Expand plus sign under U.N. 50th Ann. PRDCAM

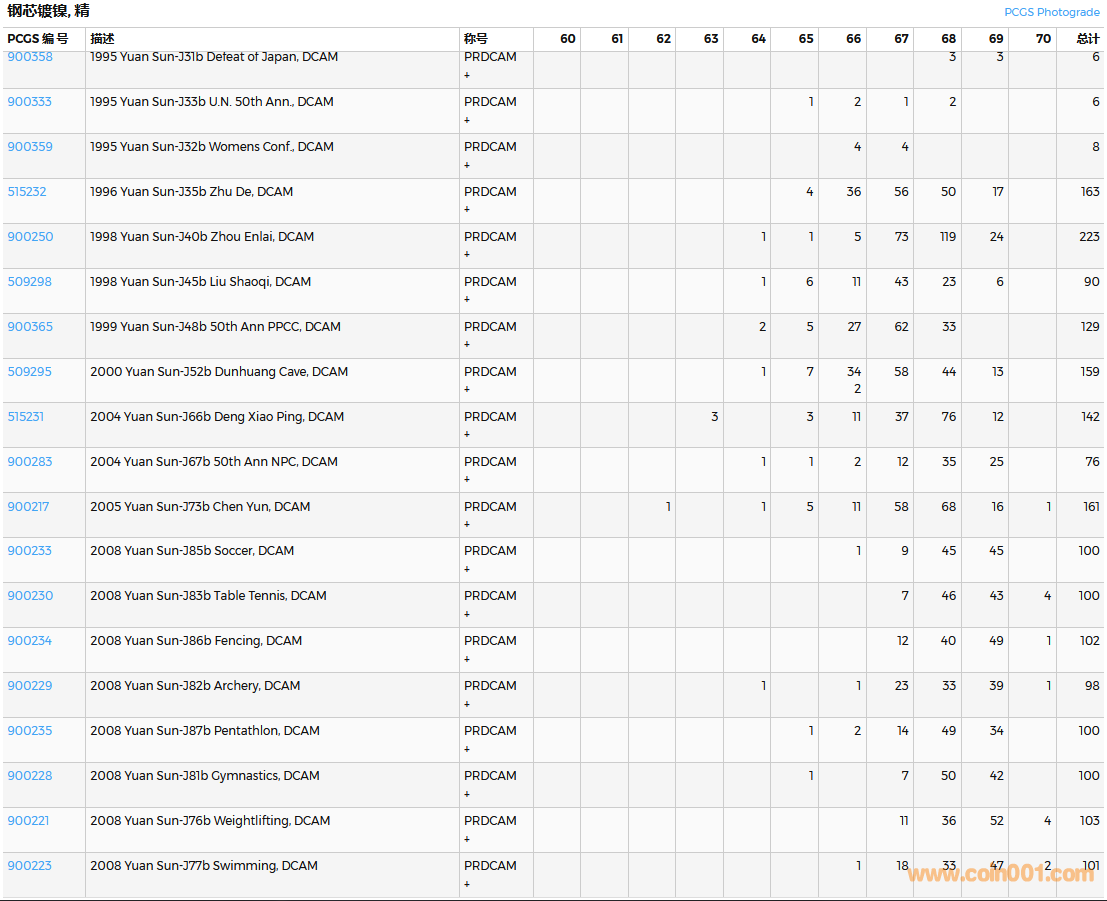[467, 120]
